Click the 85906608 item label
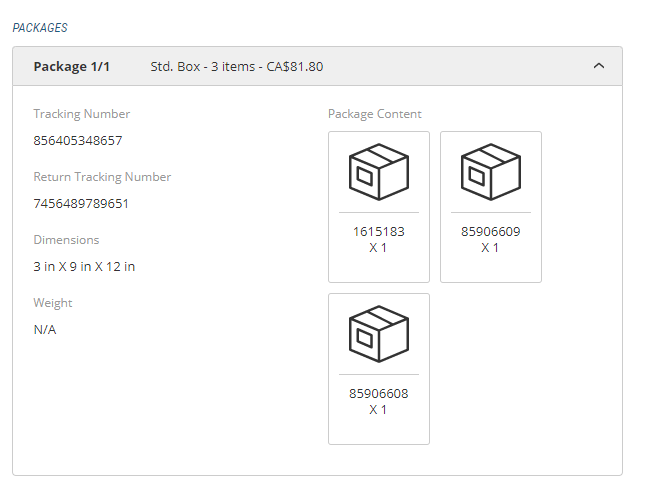 point(379,393)
